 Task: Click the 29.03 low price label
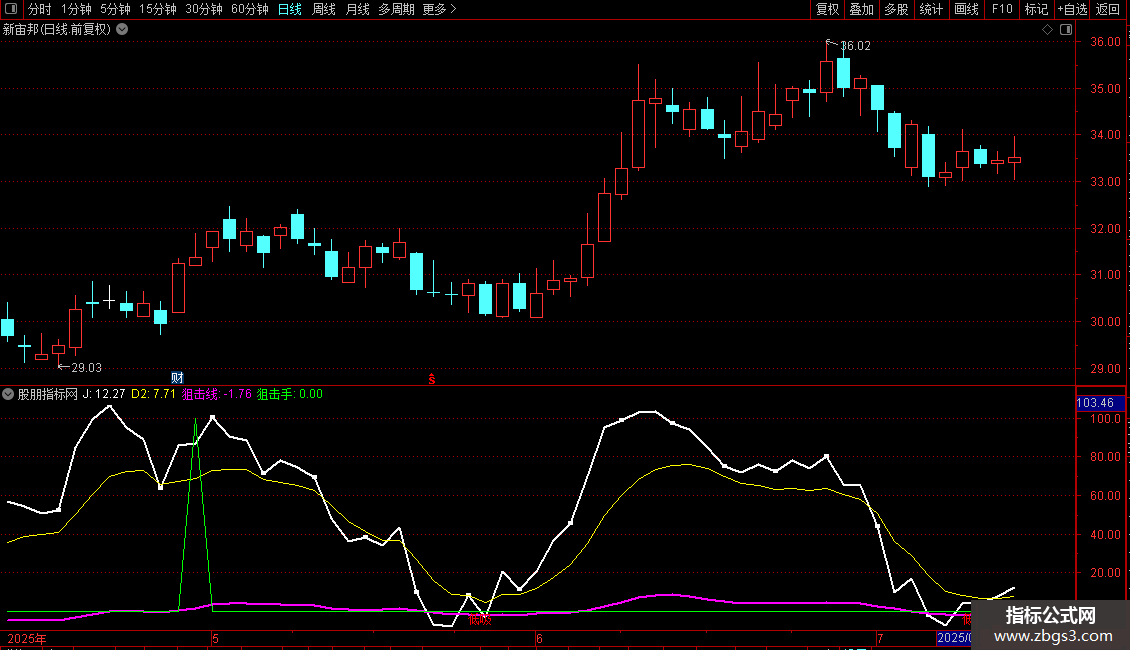point(86,368)
